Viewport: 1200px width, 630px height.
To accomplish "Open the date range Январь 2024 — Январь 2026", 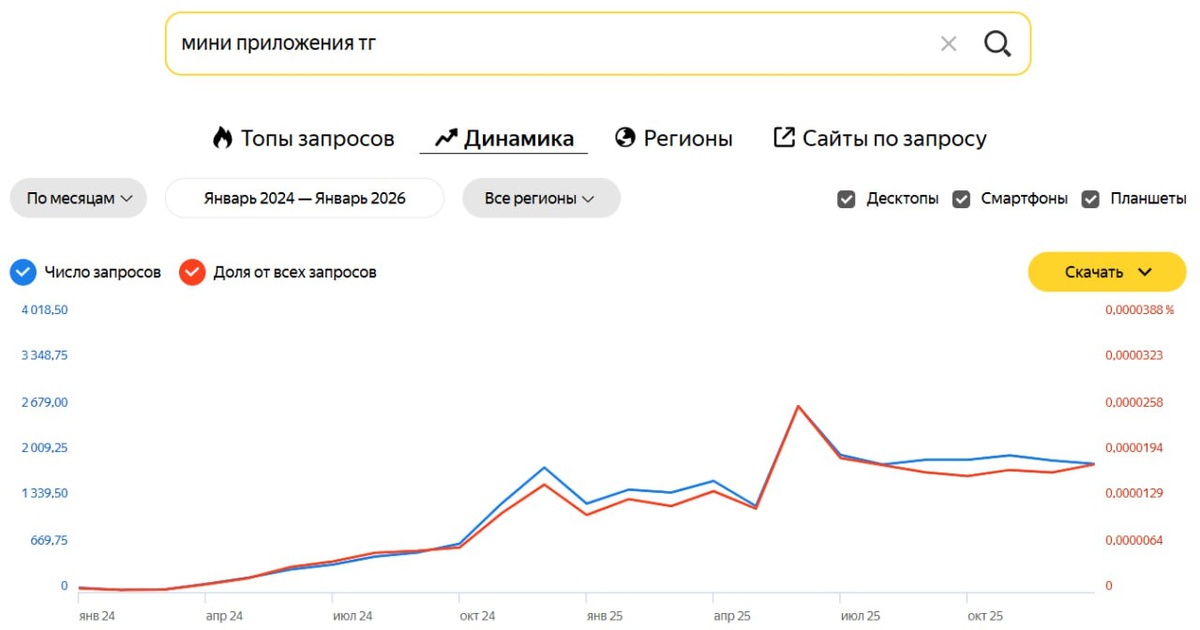I will point(304,198).
